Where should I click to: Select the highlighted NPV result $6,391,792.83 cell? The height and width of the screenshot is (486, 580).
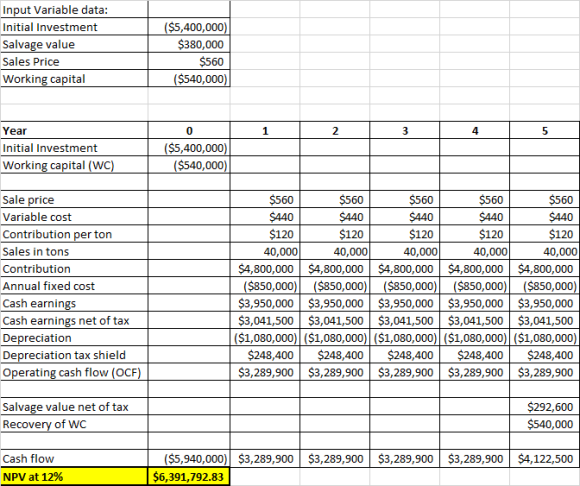(x=189, y=477)
